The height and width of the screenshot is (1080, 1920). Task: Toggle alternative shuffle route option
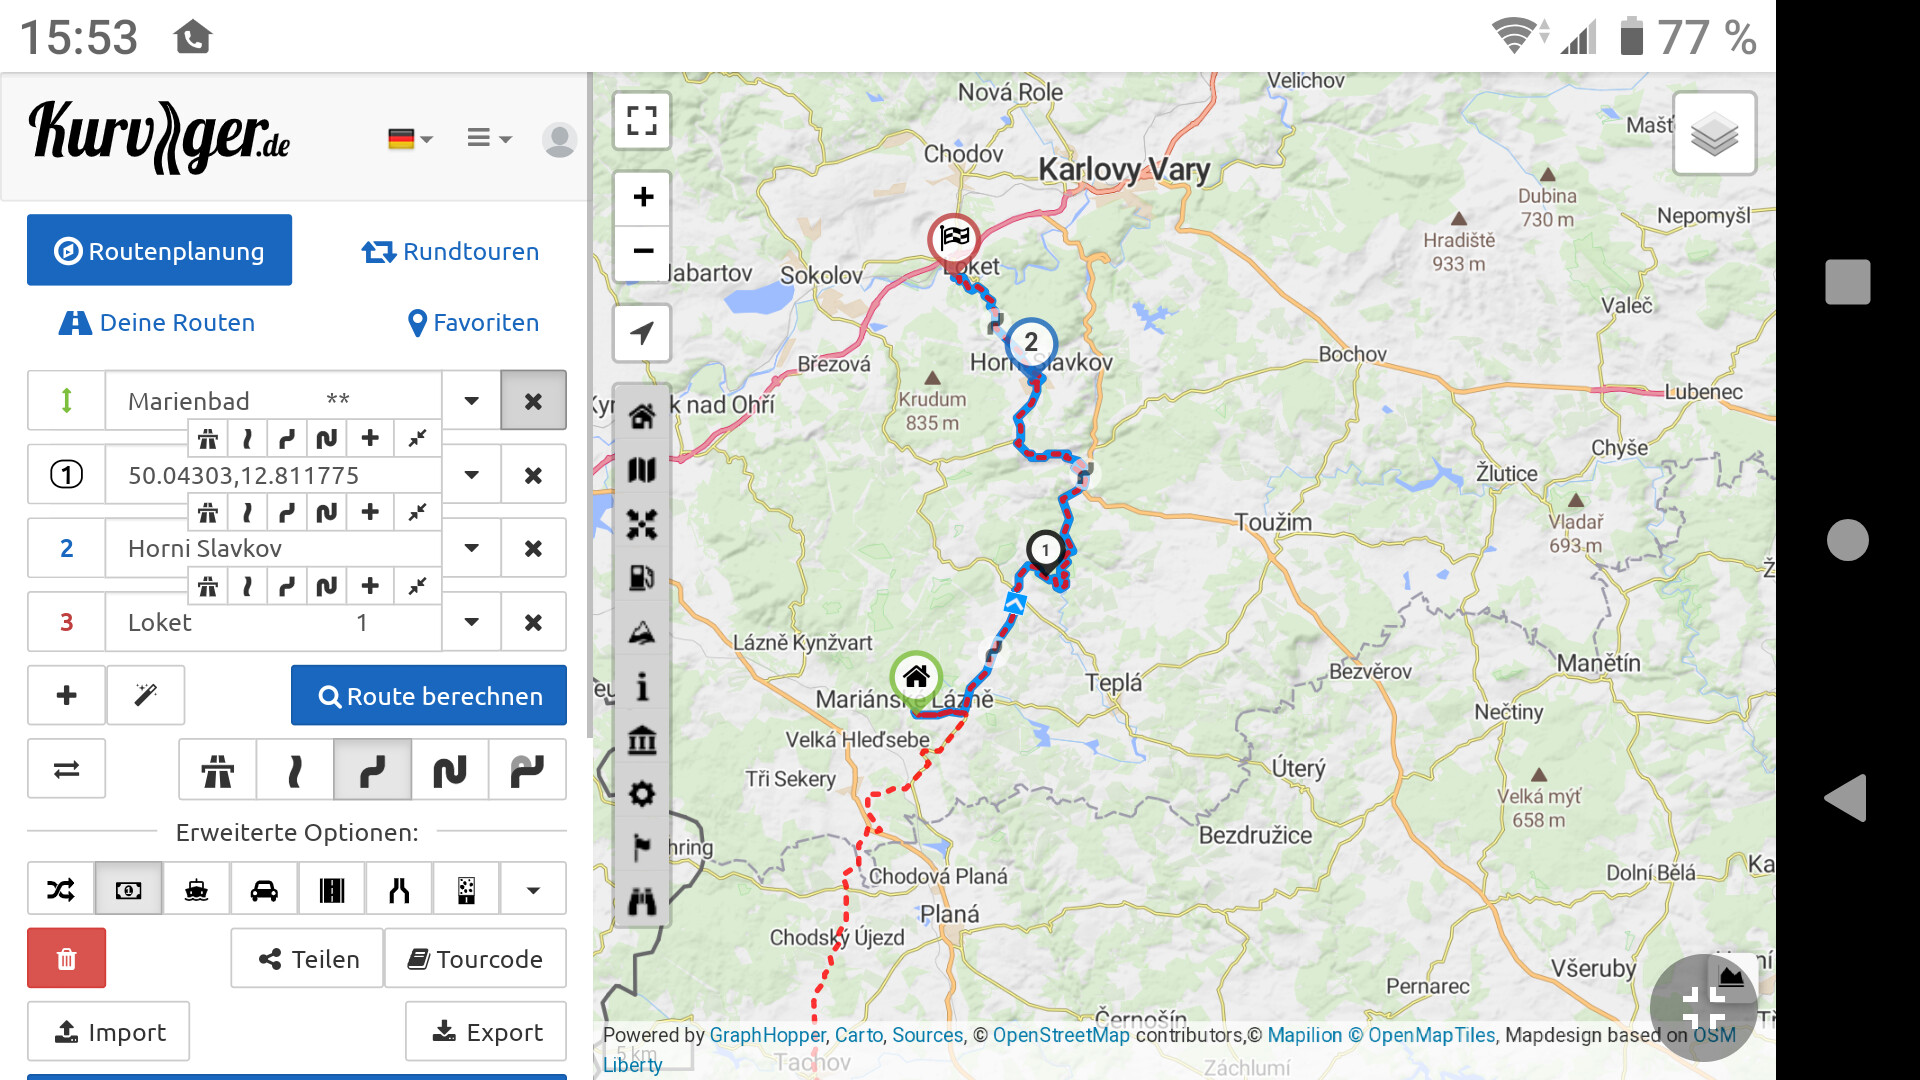click(60, 889)
